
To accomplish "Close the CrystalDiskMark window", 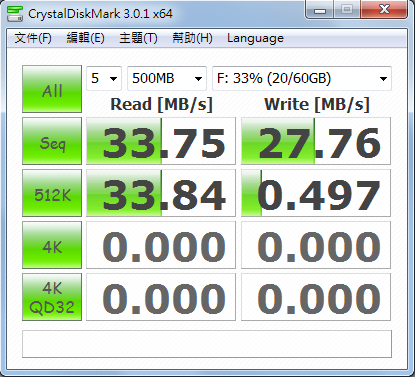I will coord(384,10).
